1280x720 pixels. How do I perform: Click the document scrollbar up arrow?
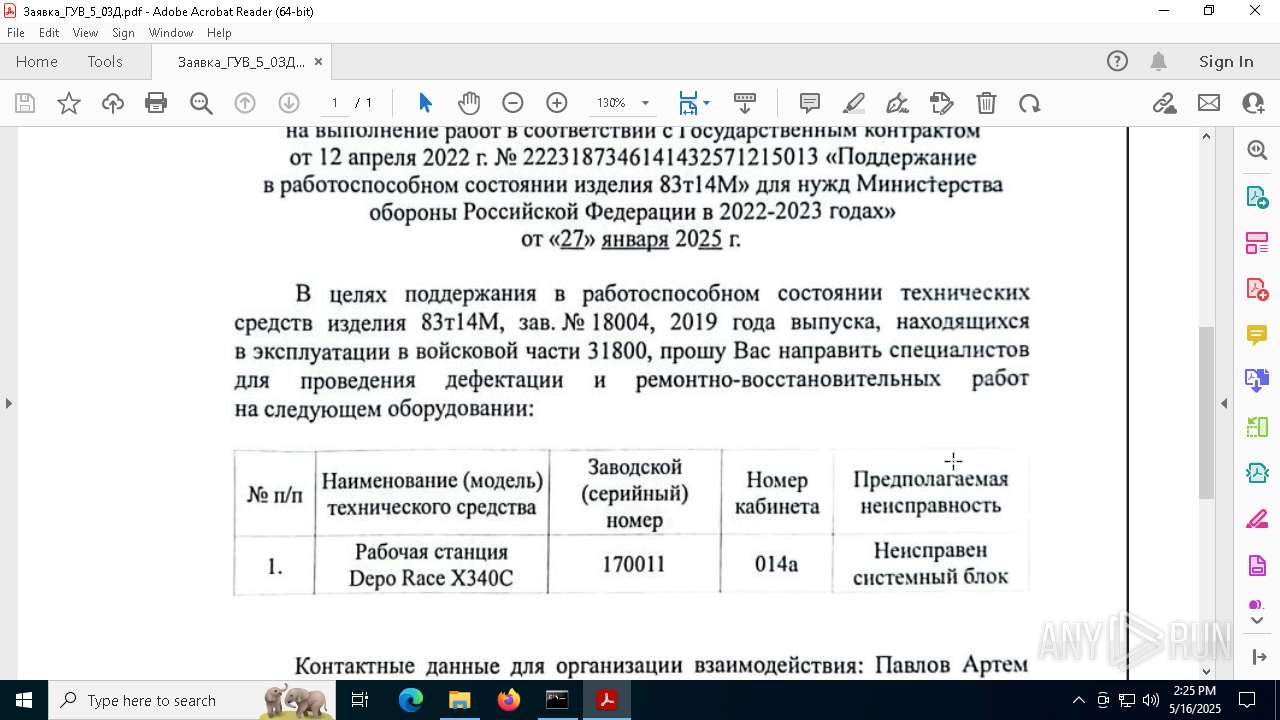click(x=1206, y=136)
